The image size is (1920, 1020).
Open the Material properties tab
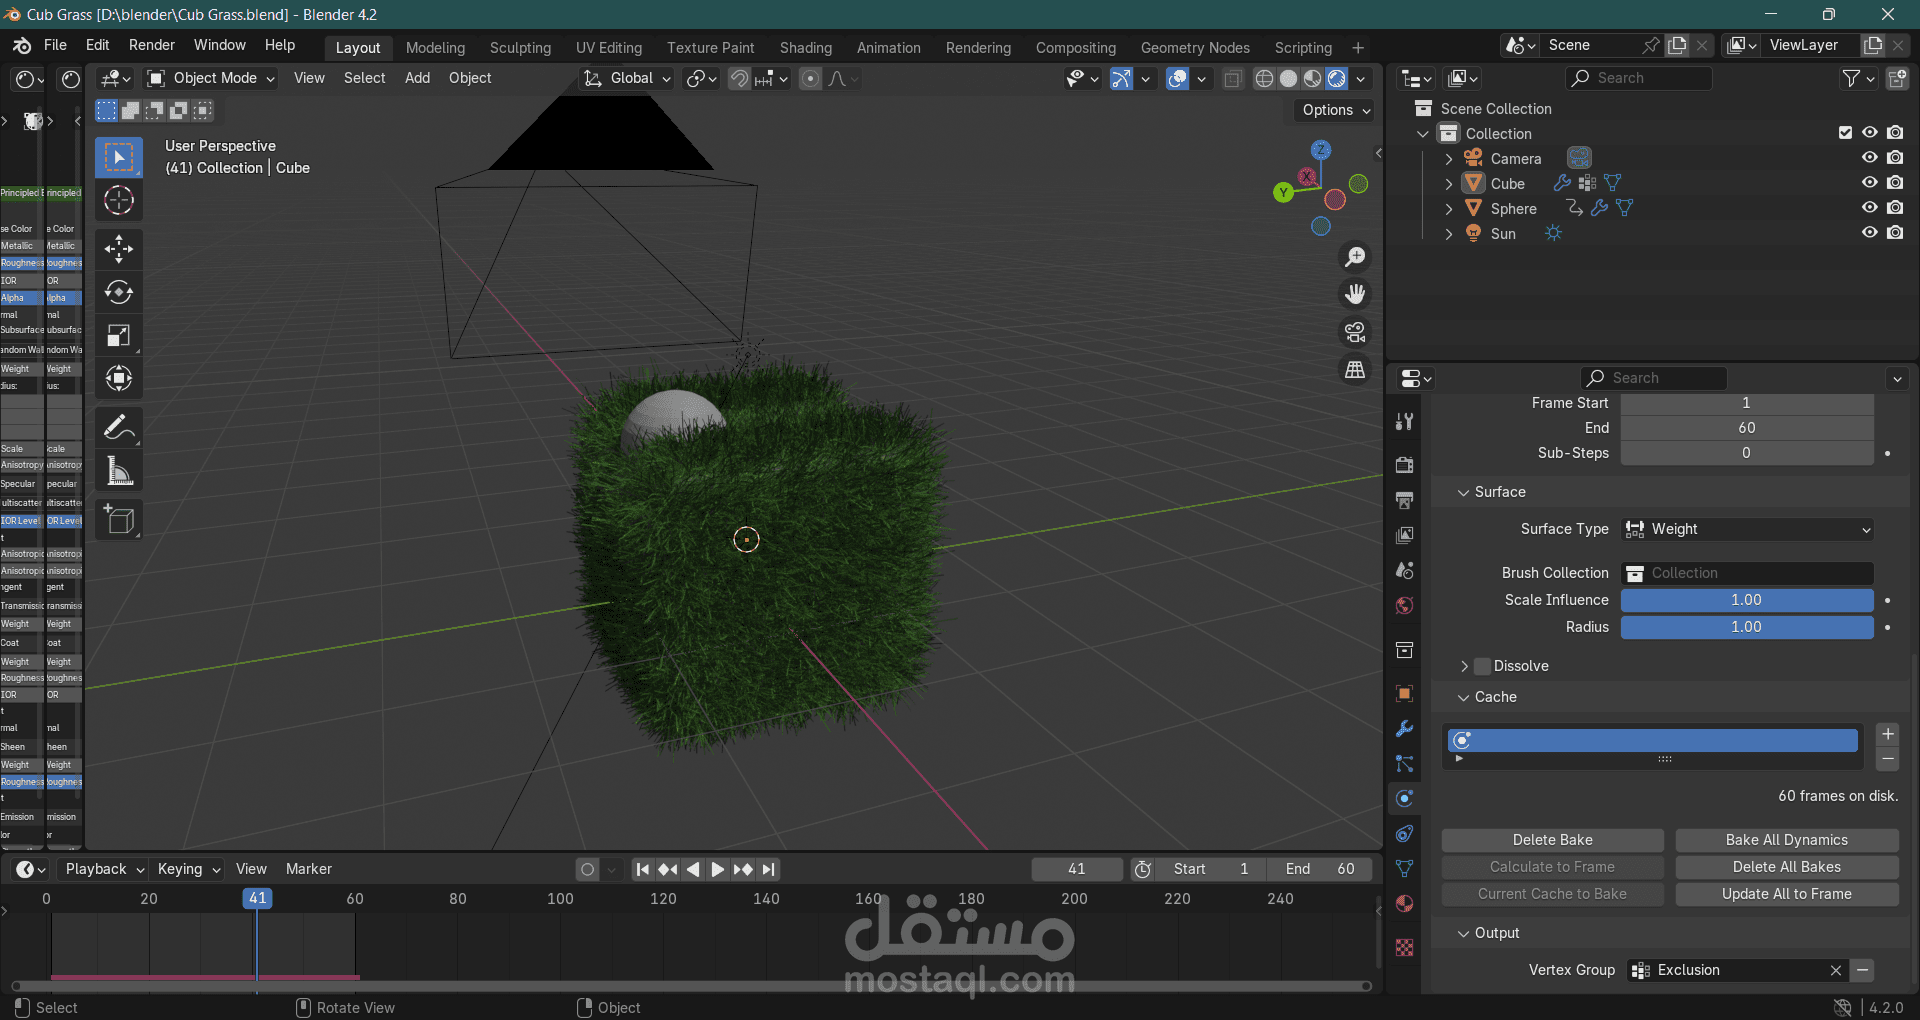point(1405,904)
